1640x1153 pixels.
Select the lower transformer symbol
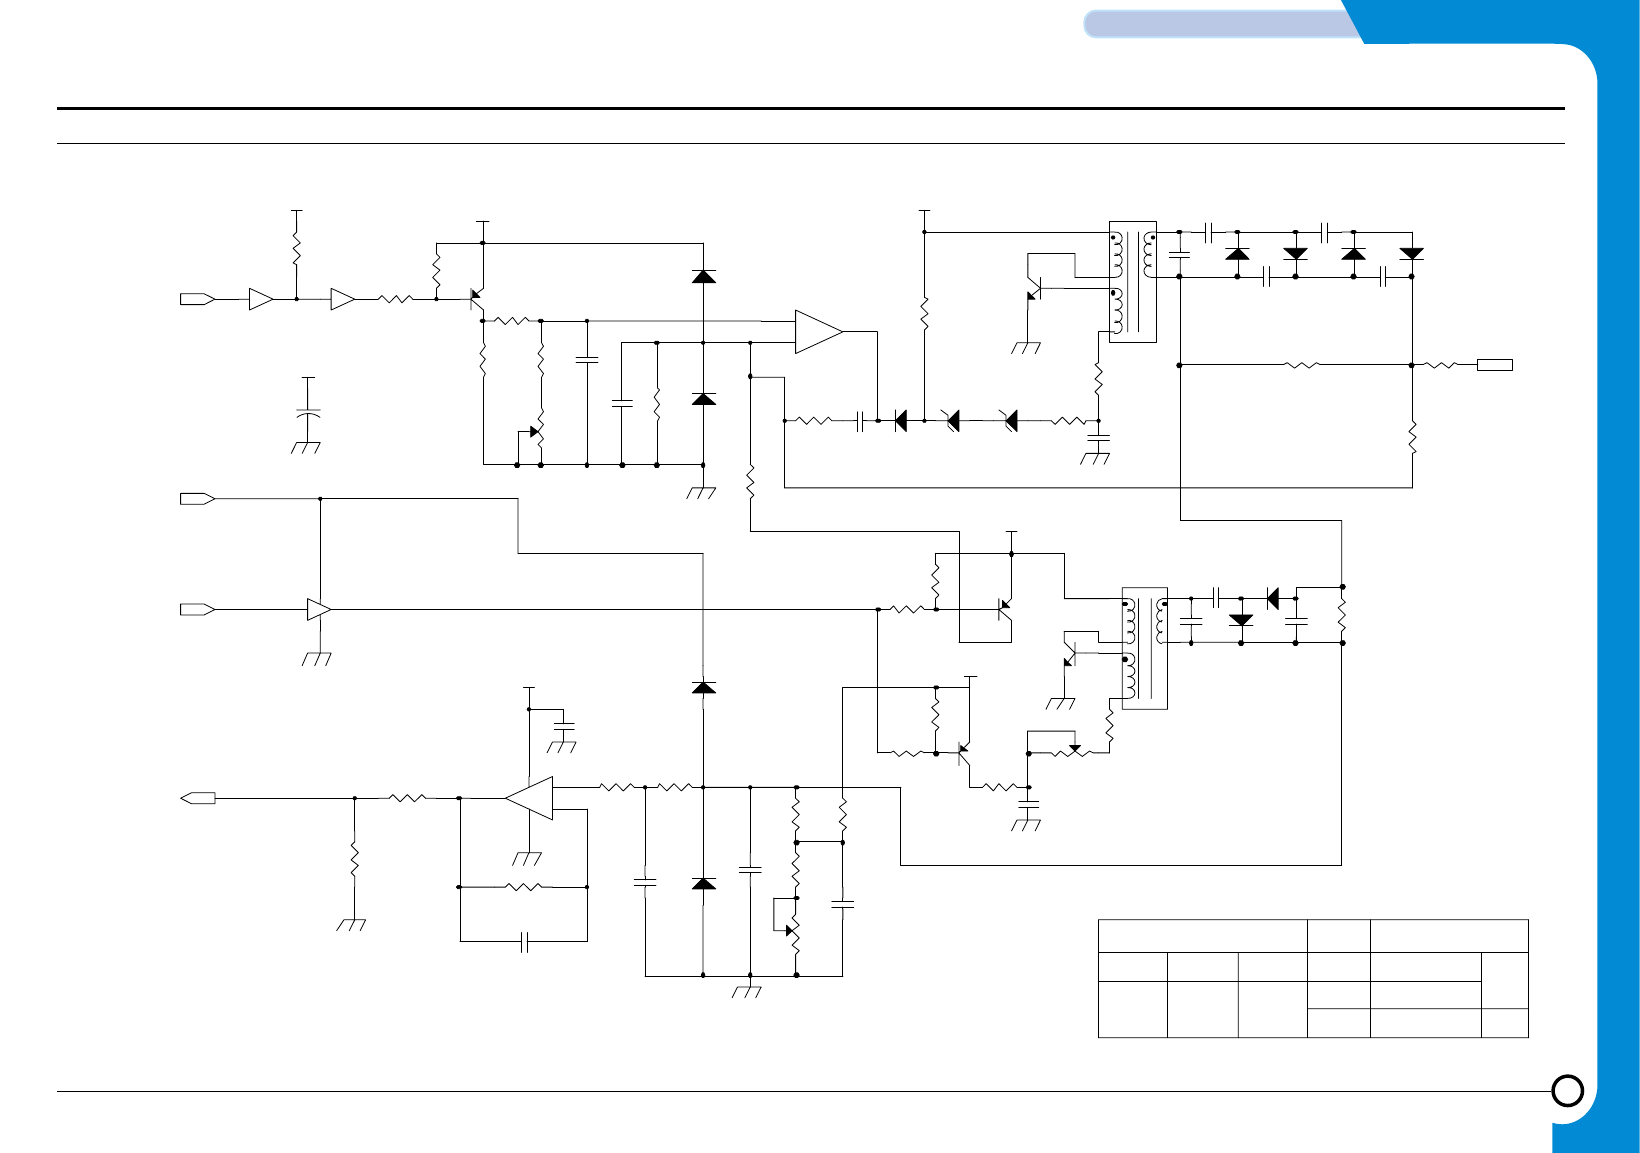coord(1145,648)
